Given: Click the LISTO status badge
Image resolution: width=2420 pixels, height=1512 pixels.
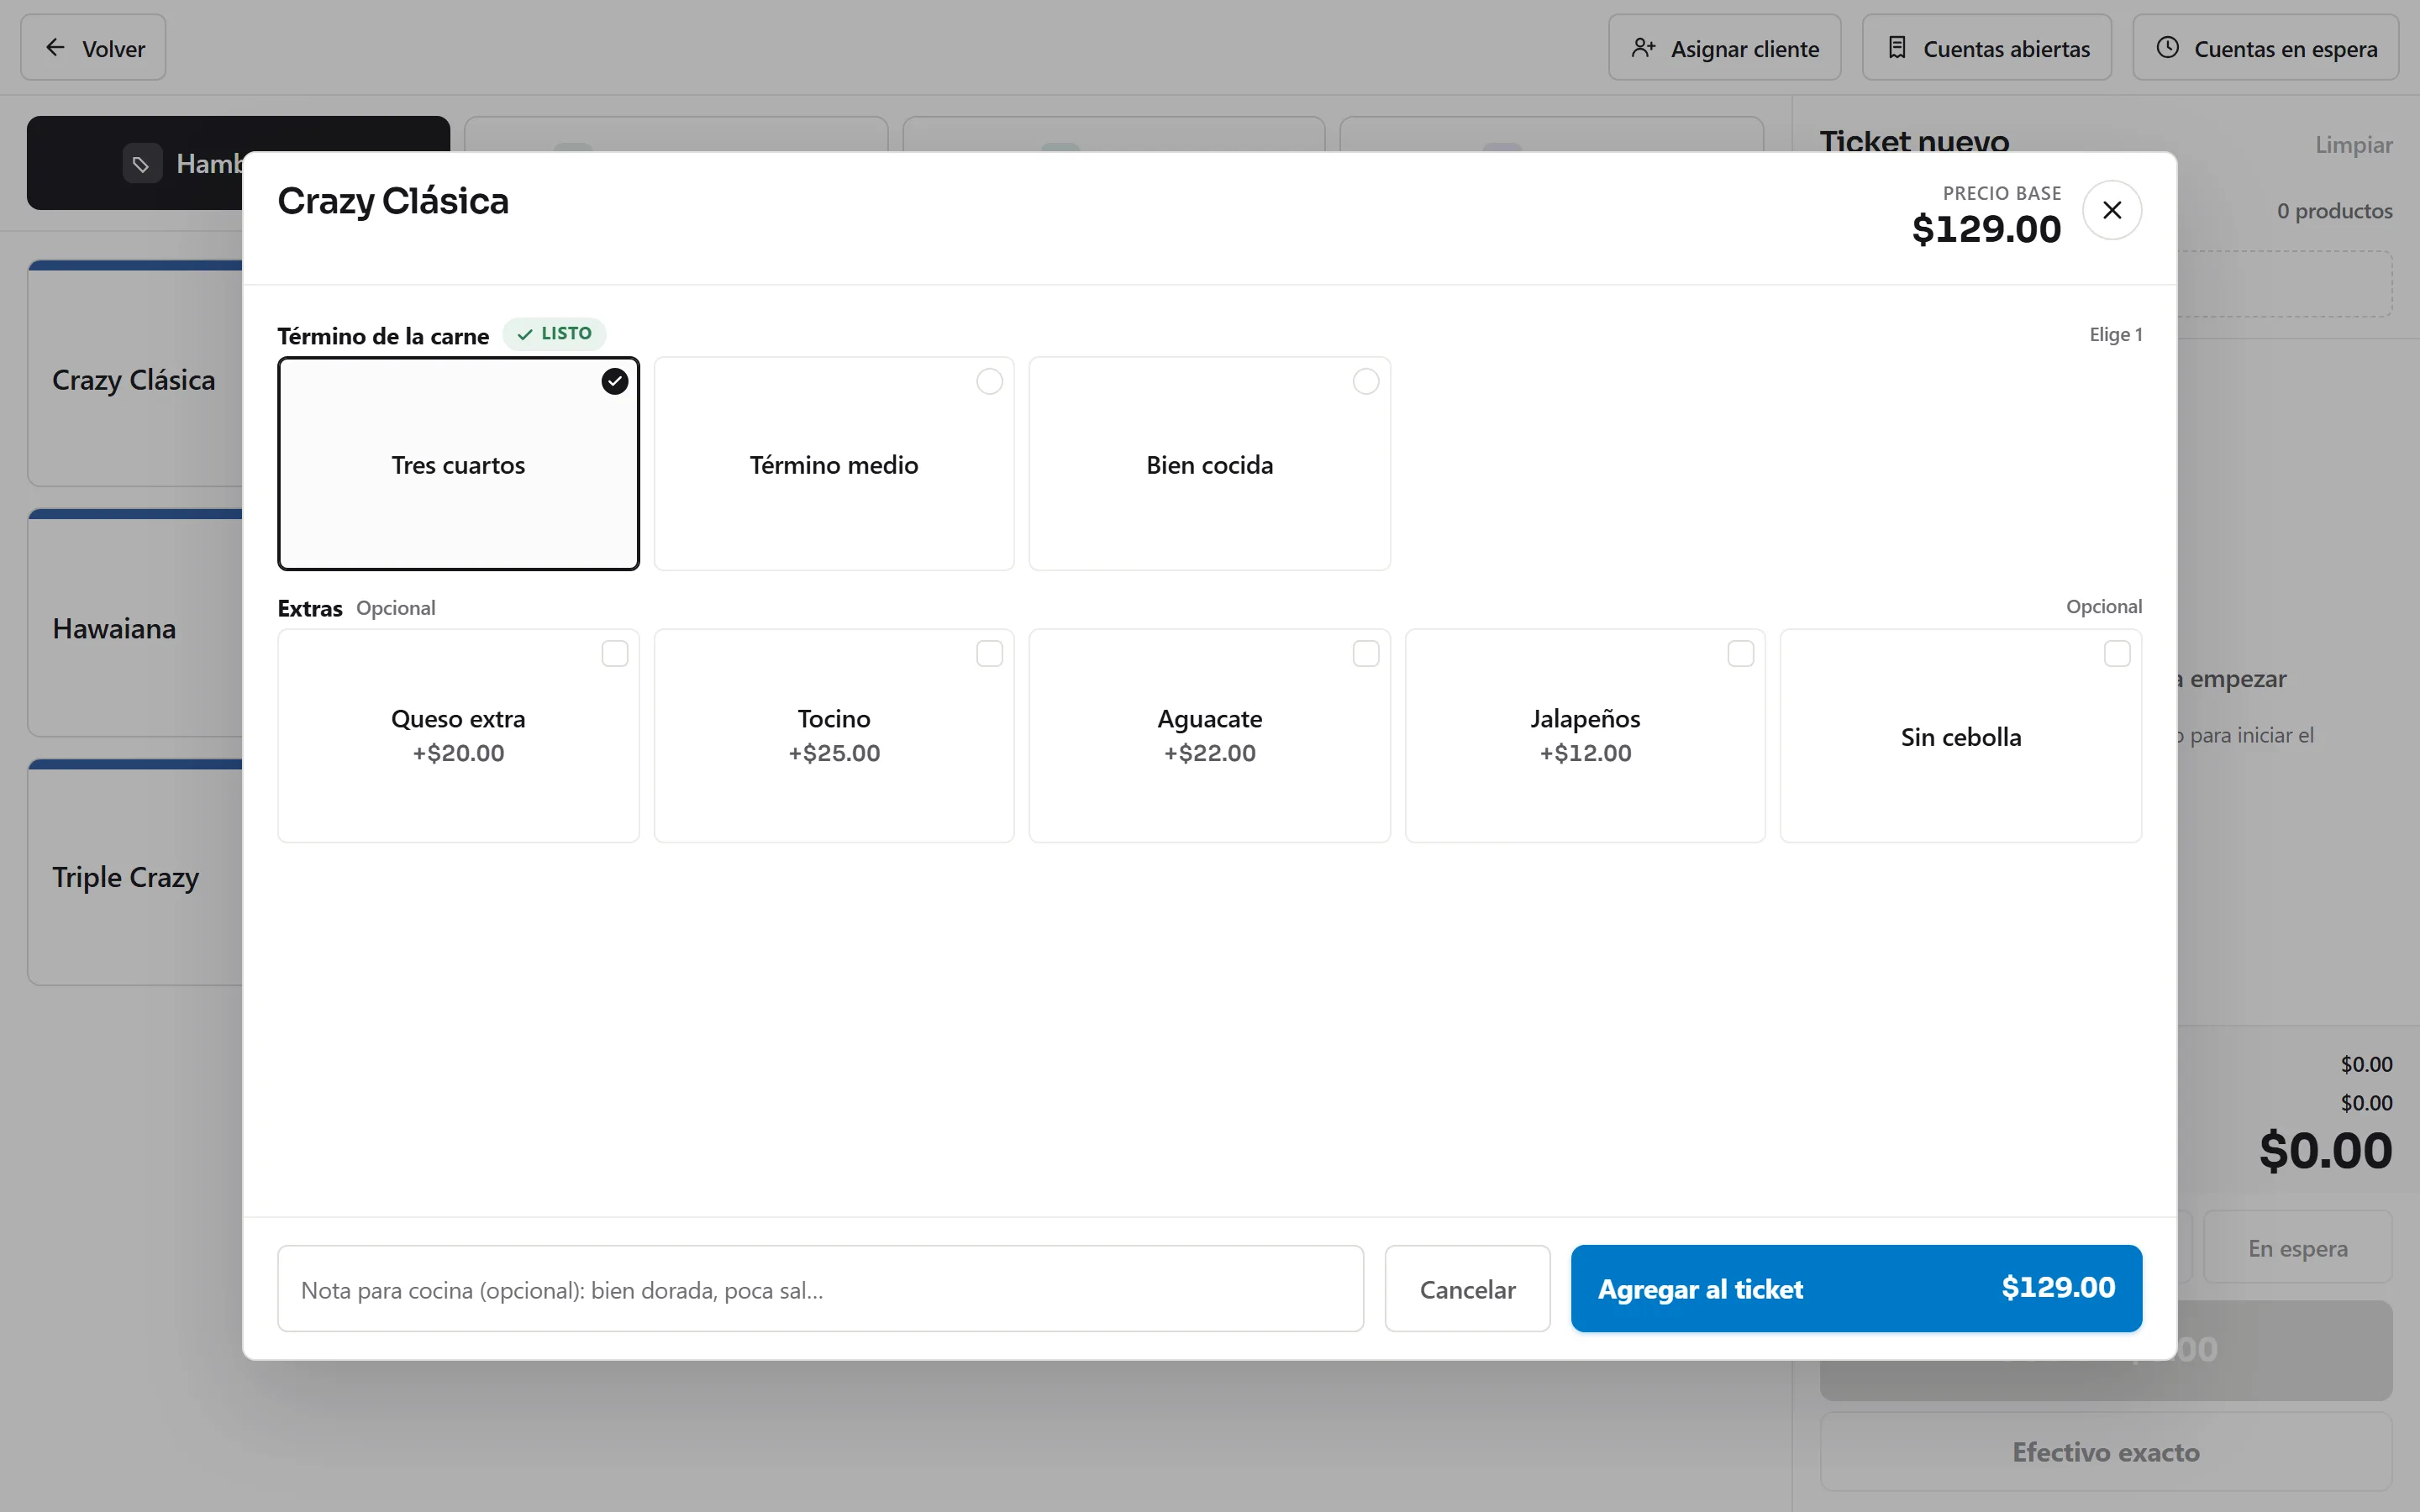Looking at the screenshot, I should [x=554, y=334].
